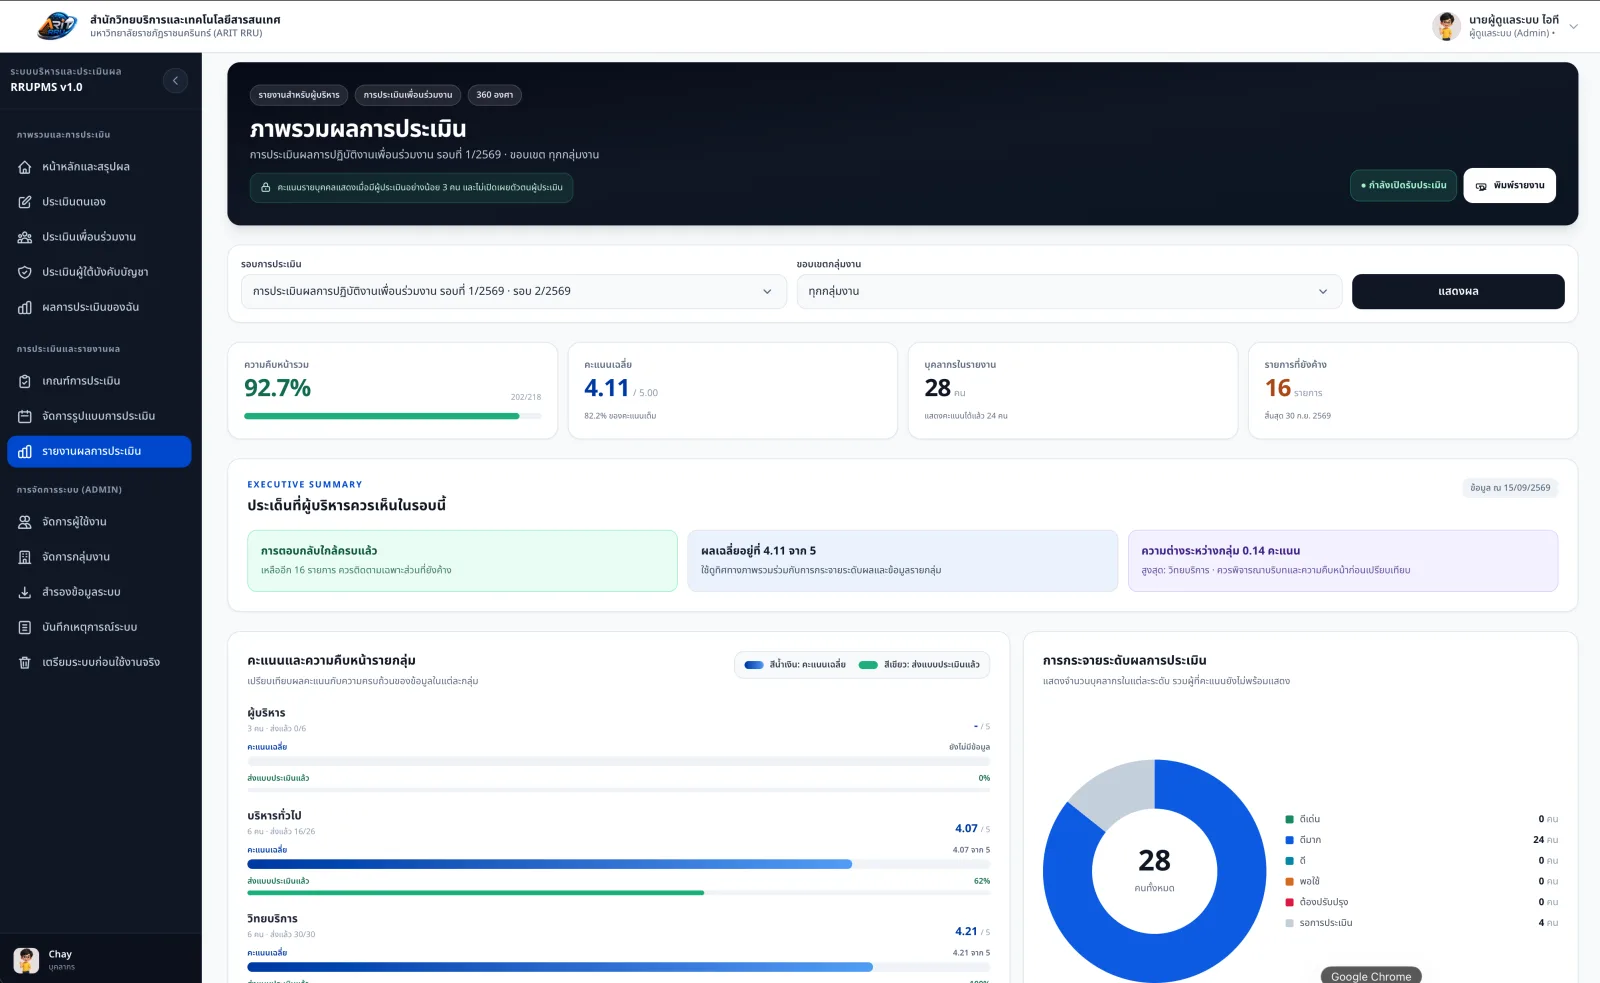
Task: Select user management menu entry
Action: 99,522
